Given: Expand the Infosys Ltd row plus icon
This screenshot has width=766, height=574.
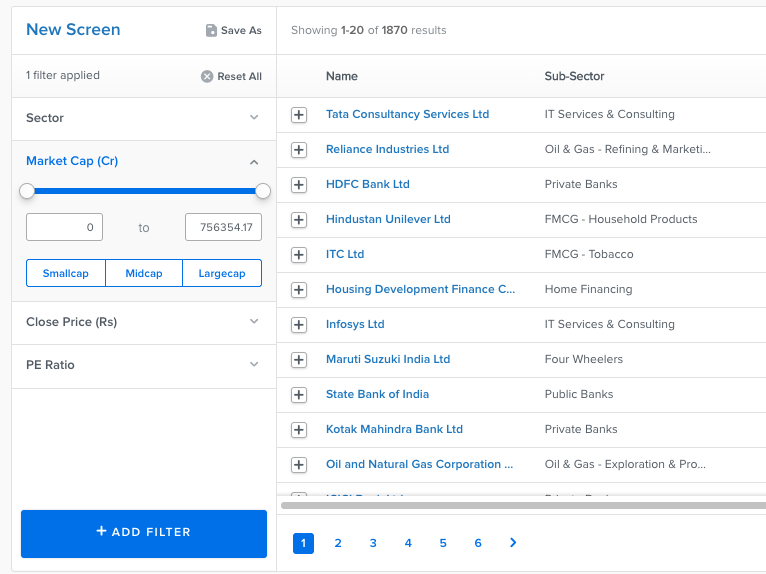Looking at the screenshot, I should tap(299, 325).
